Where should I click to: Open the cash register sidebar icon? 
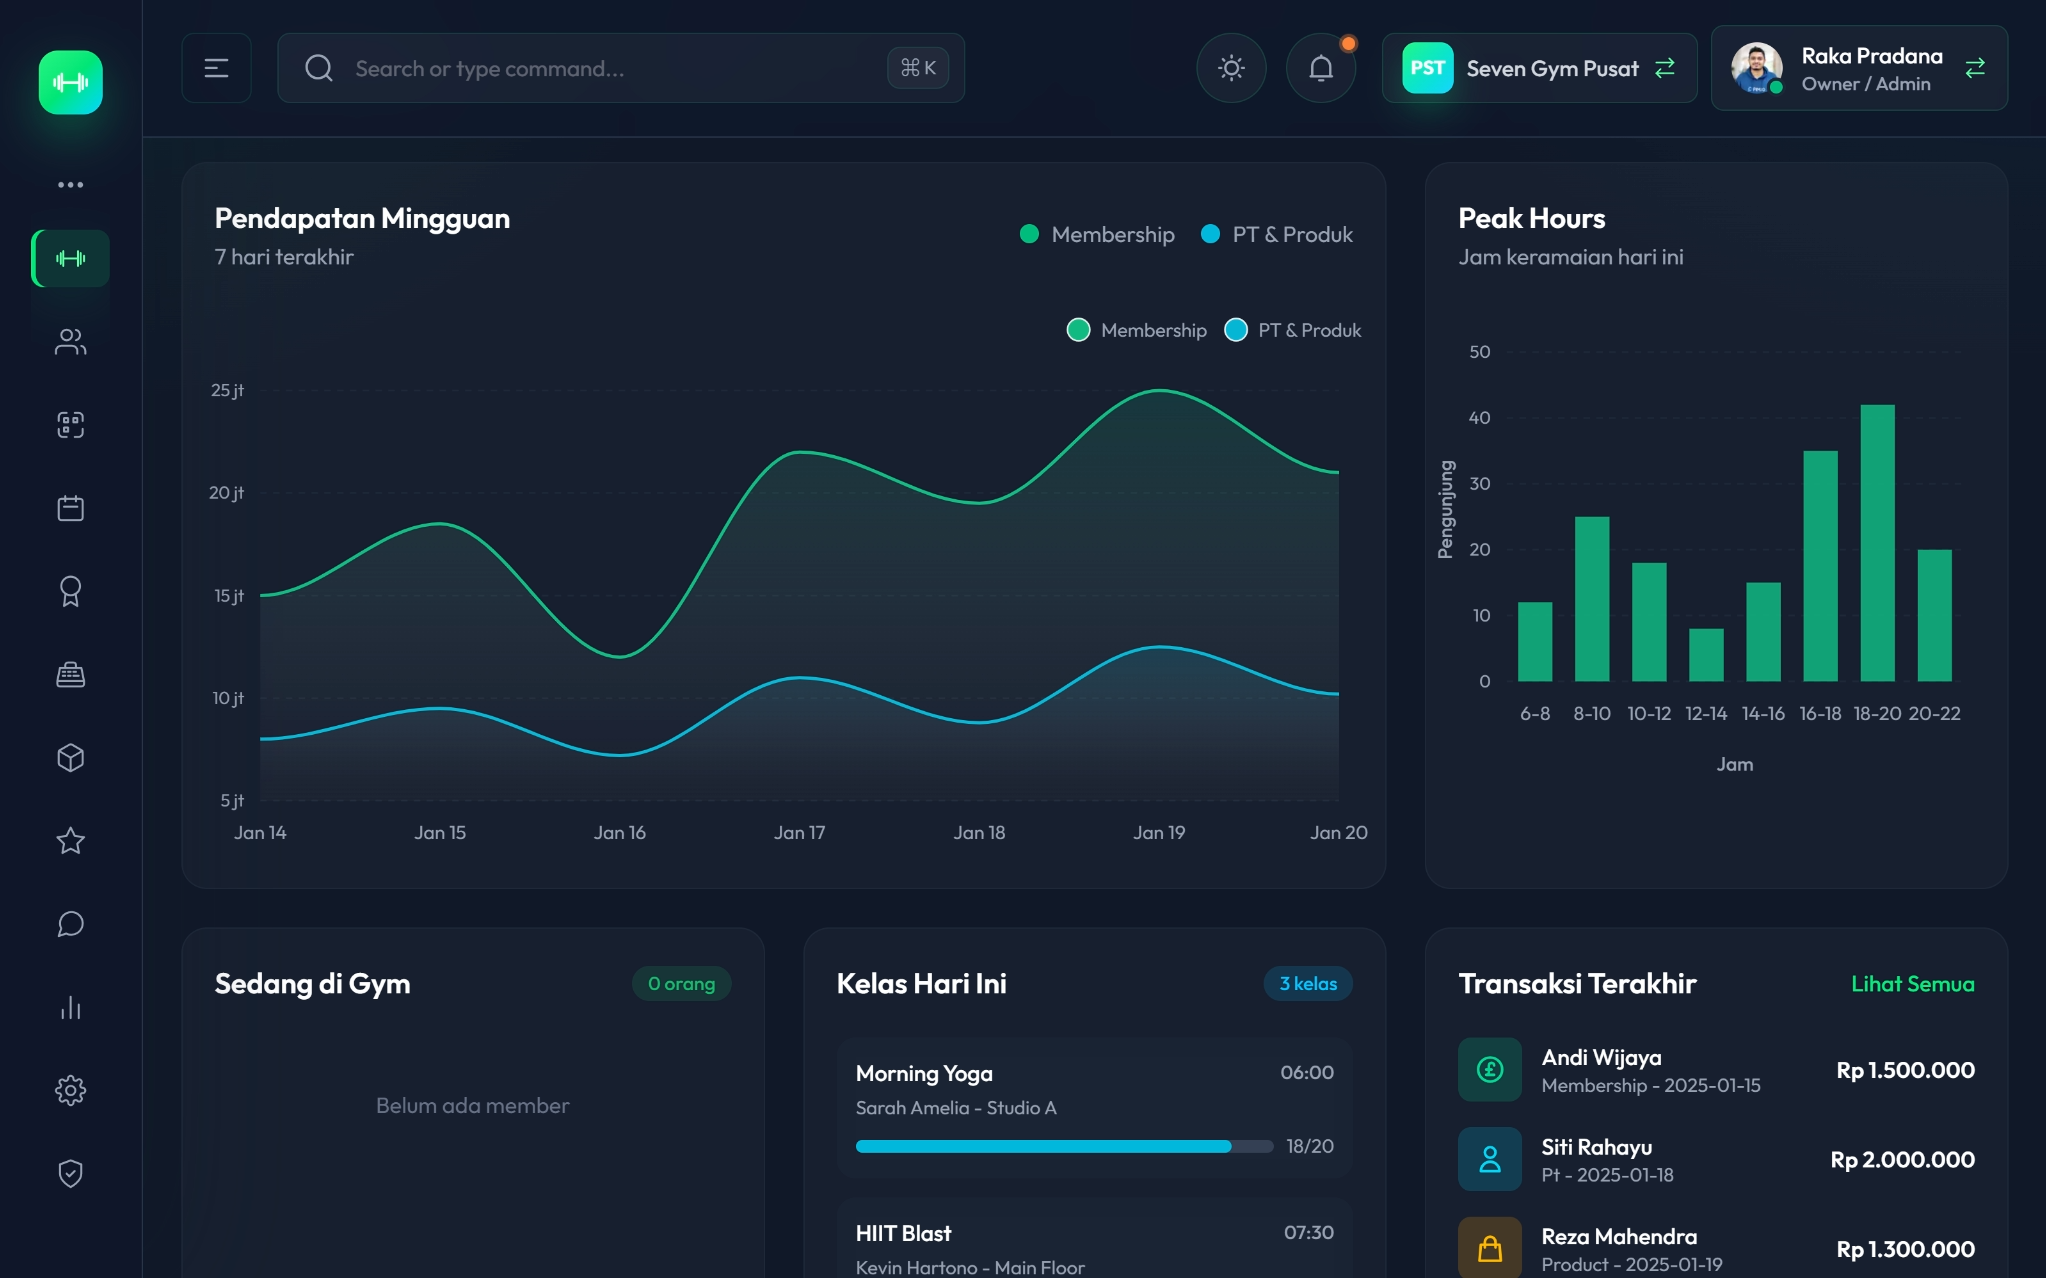pyautogui.click(x=70, y=674)
